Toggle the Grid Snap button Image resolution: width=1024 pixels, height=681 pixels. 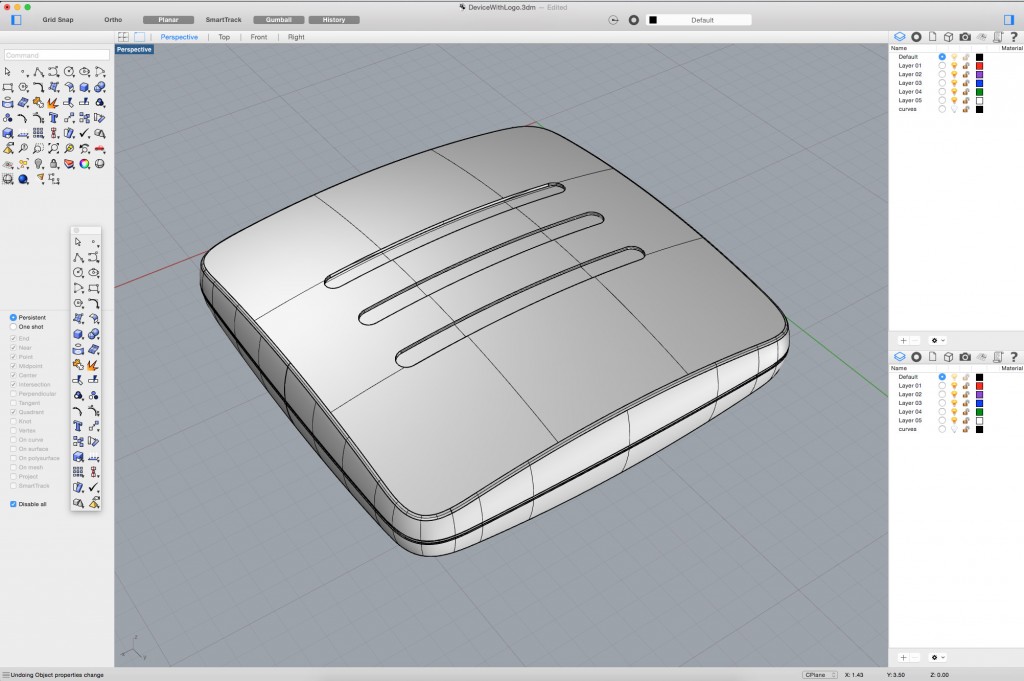pos(58,20)
